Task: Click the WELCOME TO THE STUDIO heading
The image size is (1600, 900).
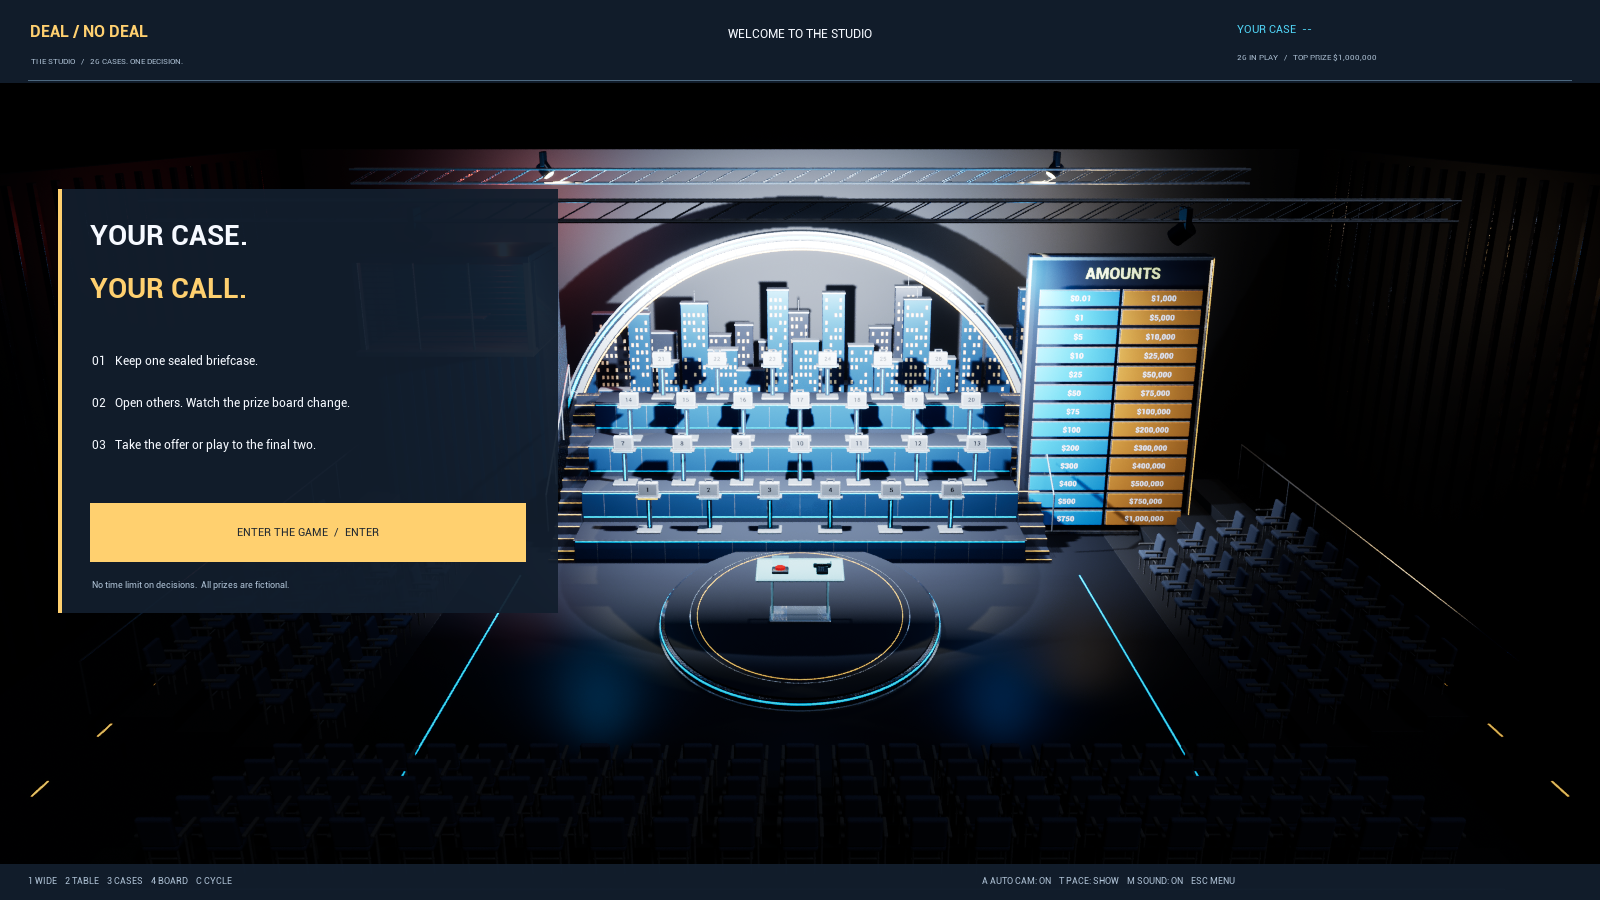Action: [800, 34]
